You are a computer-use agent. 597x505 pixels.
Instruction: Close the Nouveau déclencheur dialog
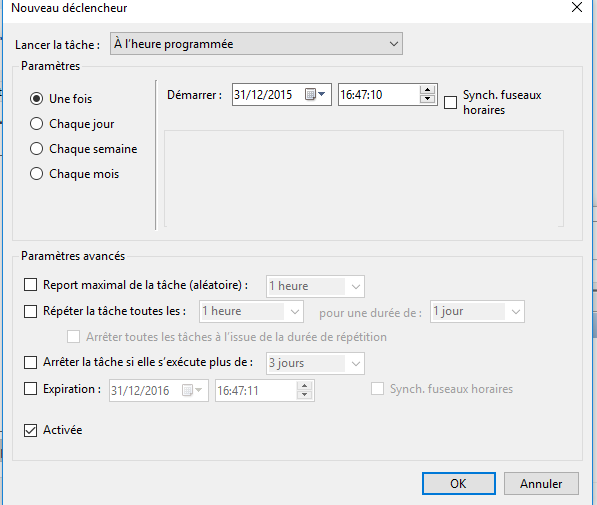coord(577,7)
